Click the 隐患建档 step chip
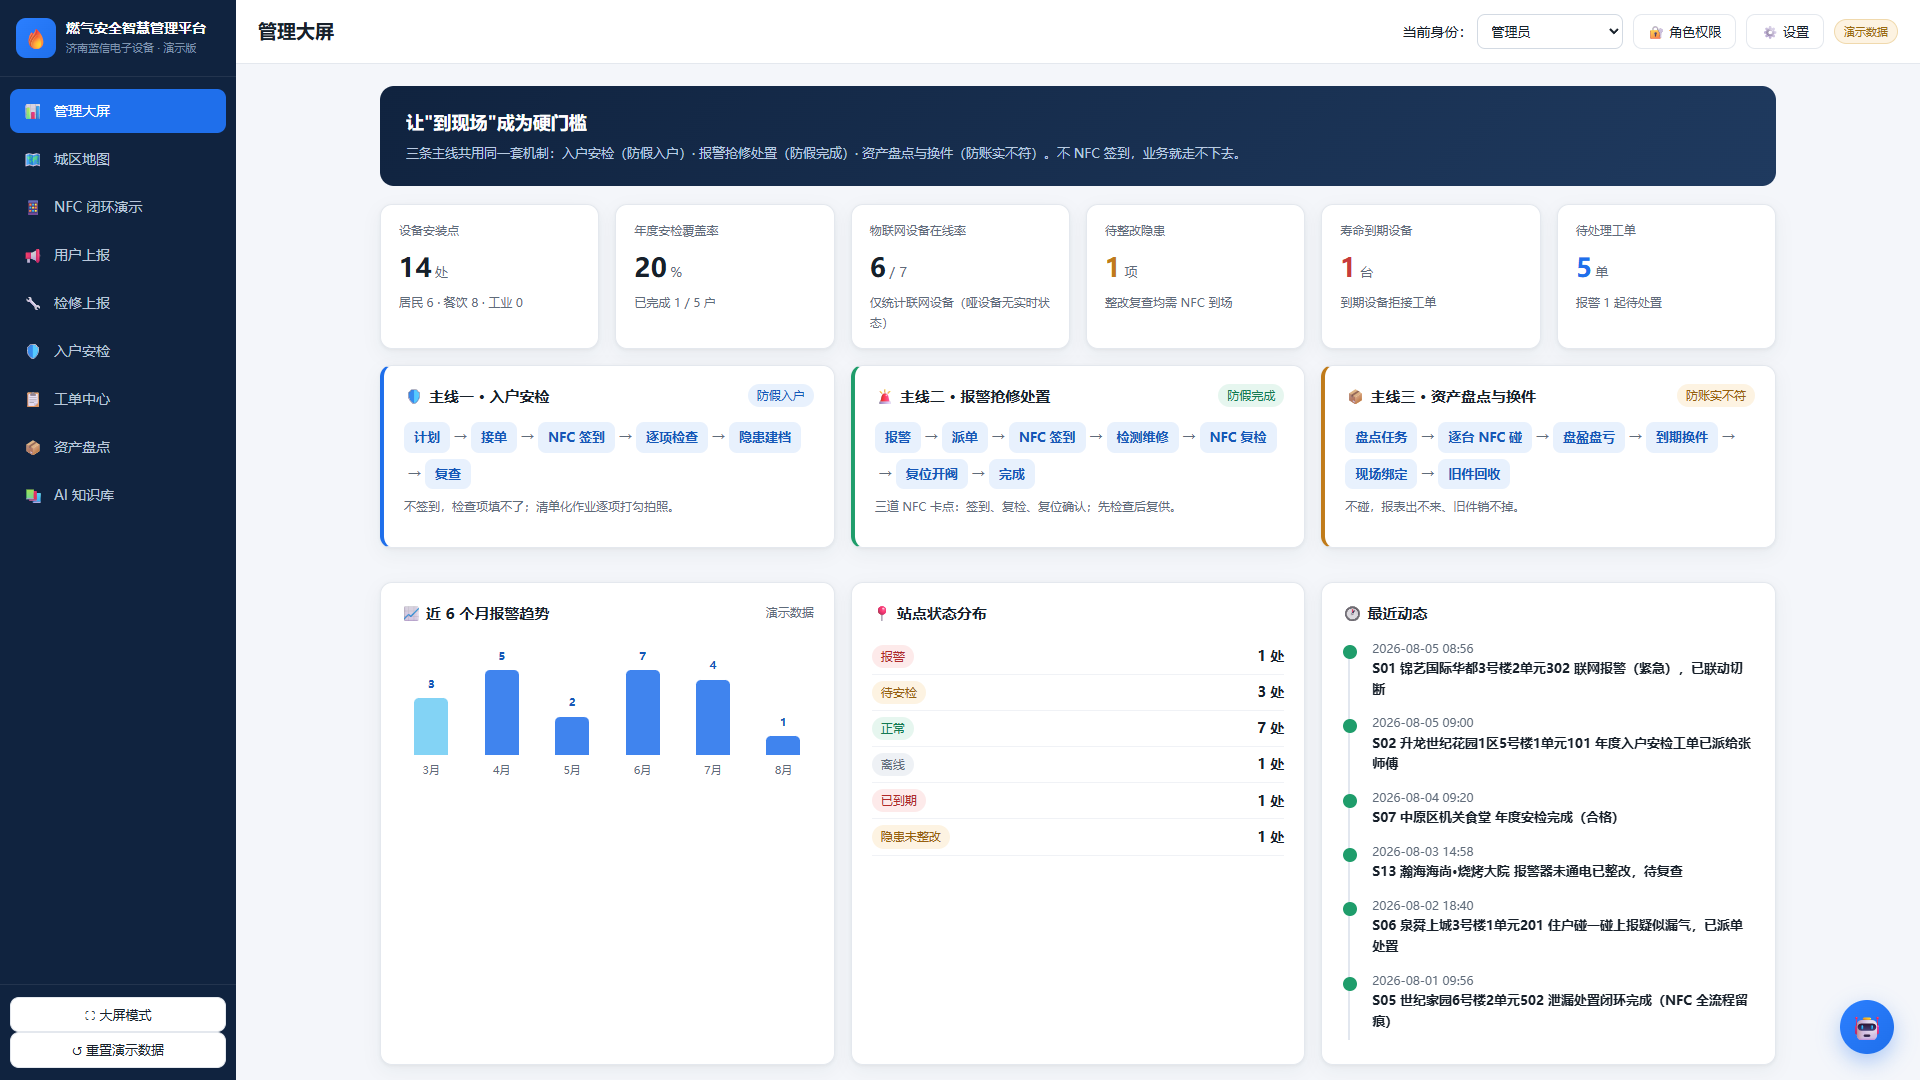 [765, 437]
